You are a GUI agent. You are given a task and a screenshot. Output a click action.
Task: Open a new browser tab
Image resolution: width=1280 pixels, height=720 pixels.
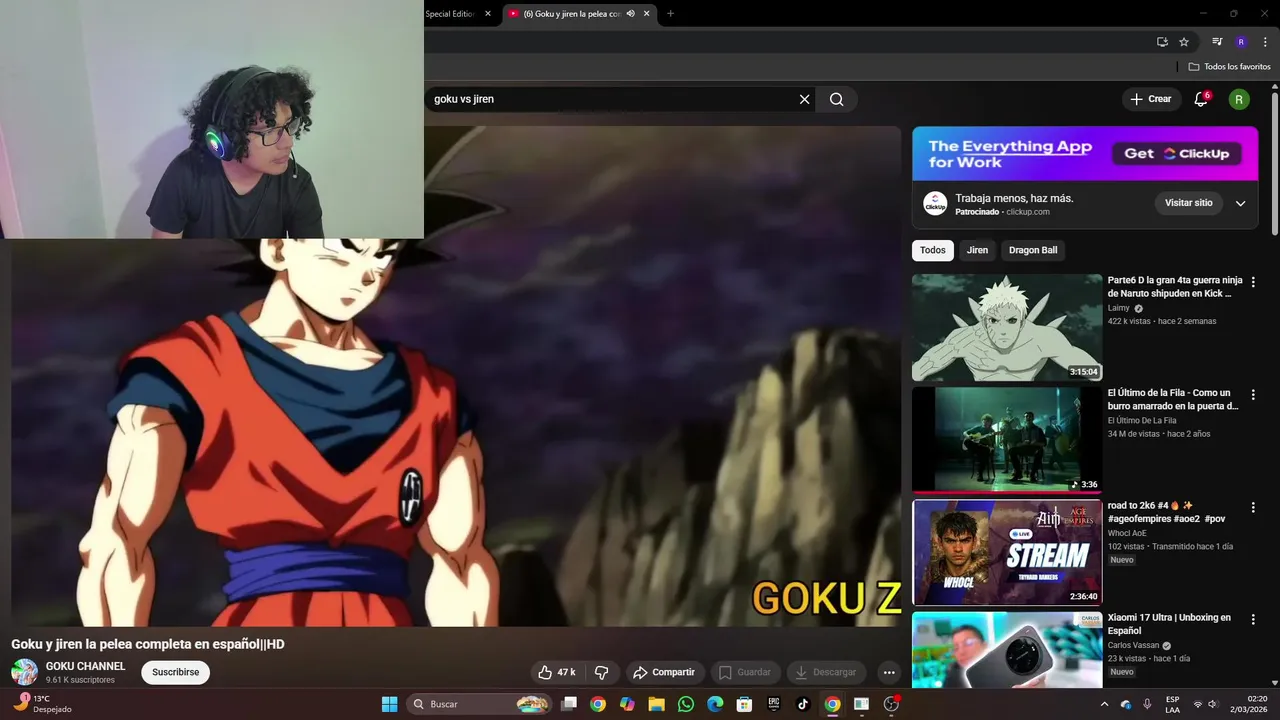[x=670, y=13]
